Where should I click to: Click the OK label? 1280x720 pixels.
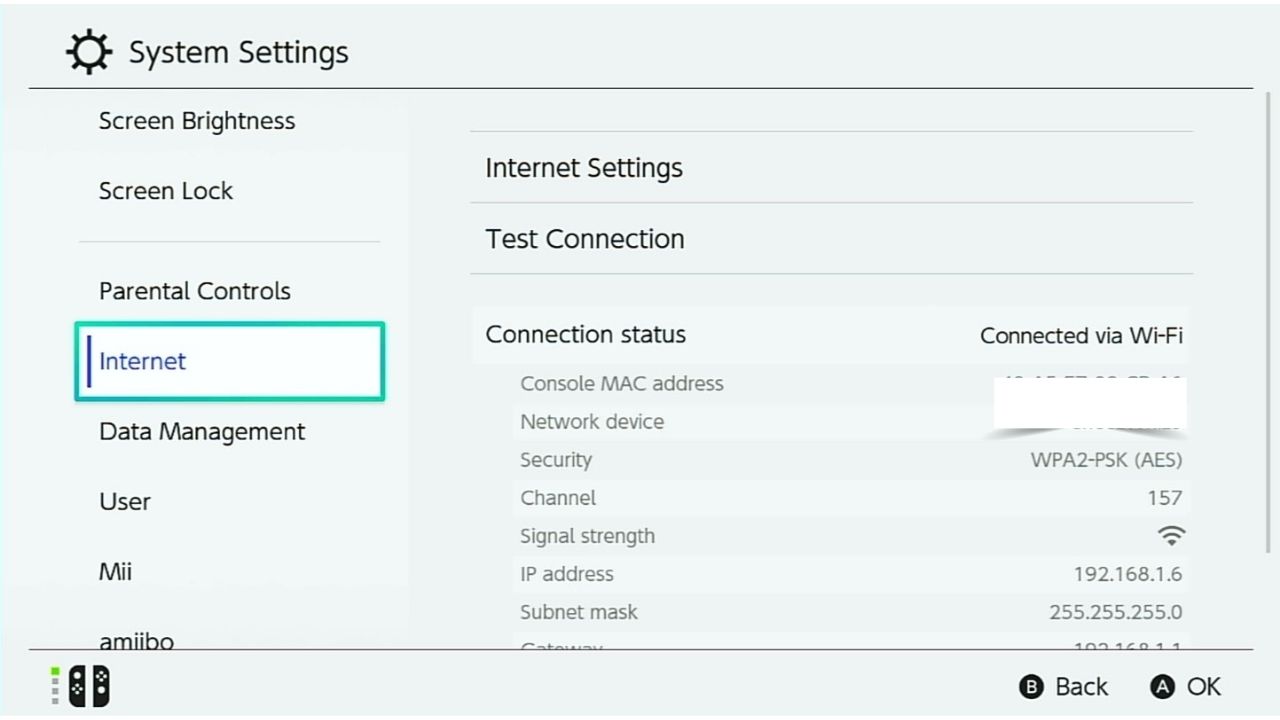coord(1204,687)
